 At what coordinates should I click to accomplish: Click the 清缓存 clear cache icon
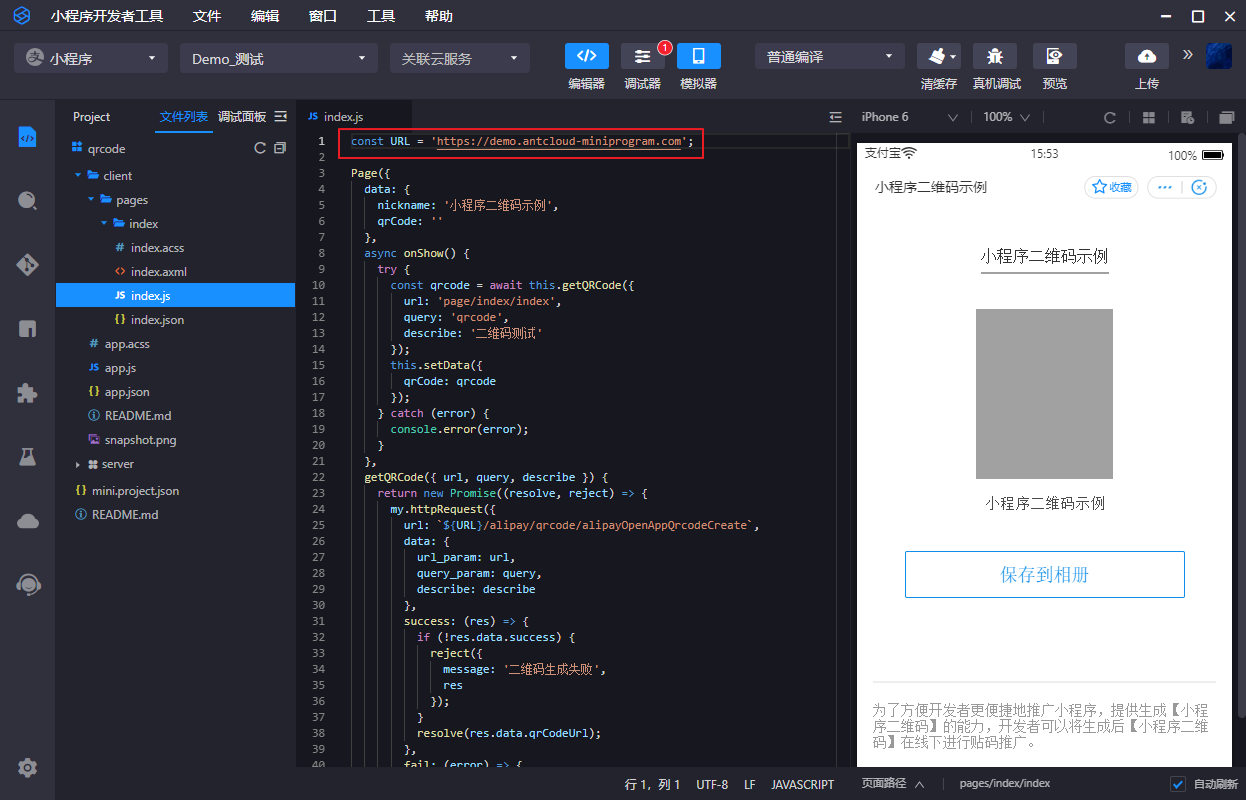click(x=936, y=56)
